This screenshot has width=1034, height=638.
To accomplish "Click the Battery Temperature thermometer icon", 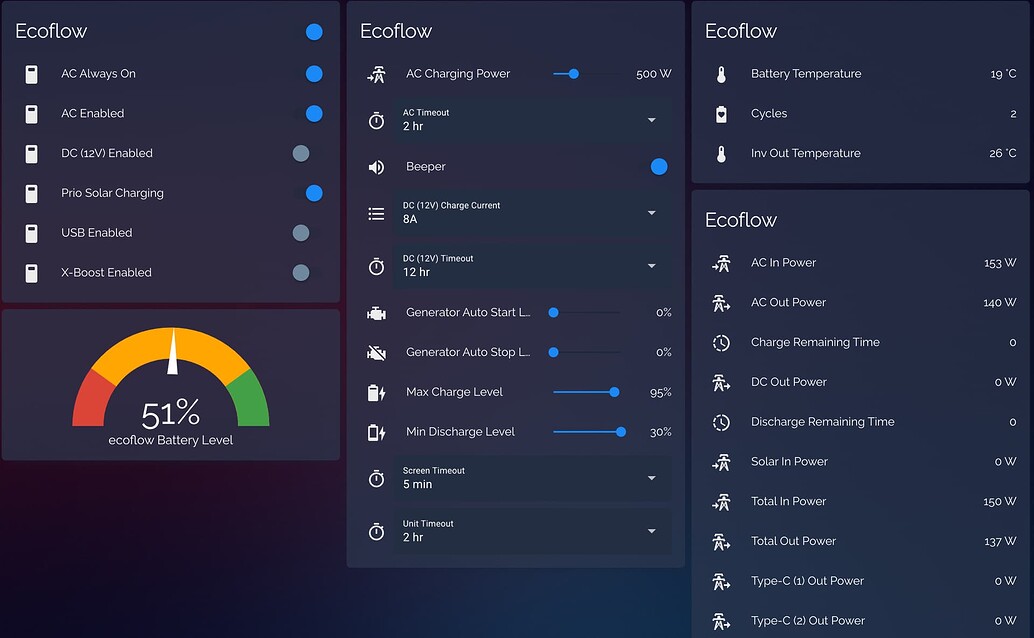I will pyautogui.click(x=721, y=74).
